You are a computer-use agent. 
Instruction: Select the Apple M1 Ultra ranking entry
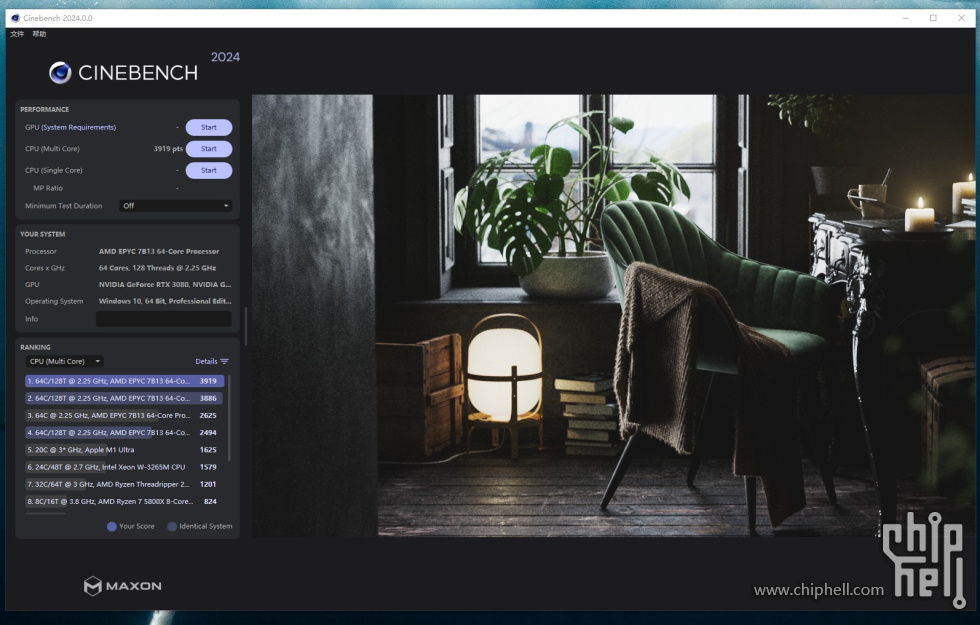(x=120, y=449)
